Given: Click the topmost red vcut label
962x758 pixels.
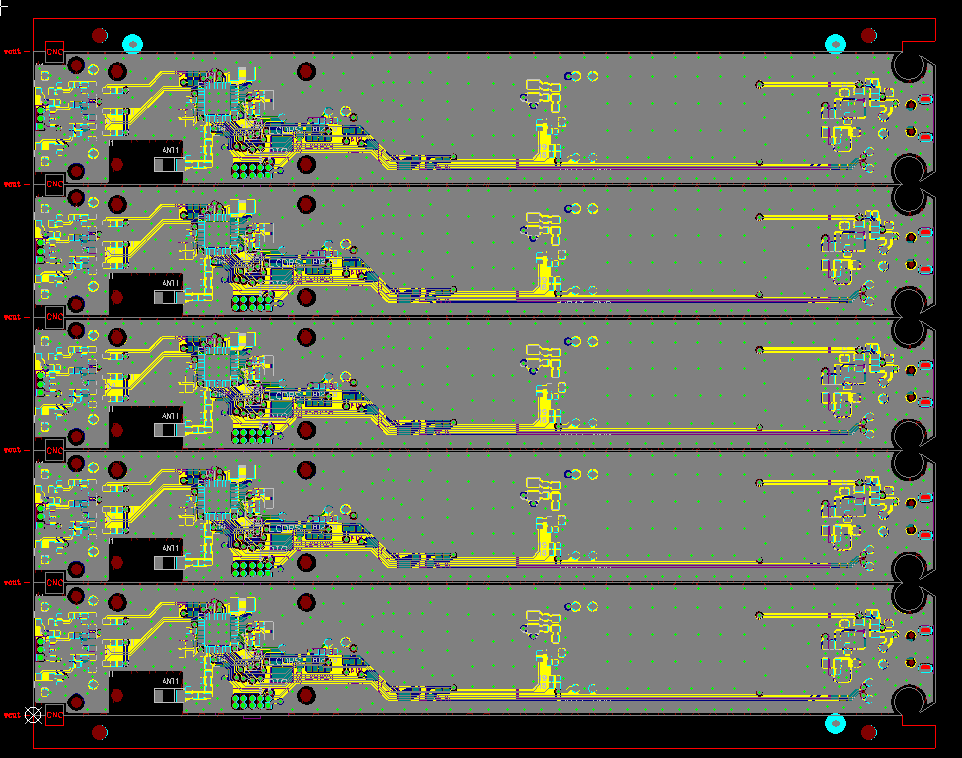Looking at the screenshot, I should tap(13, 51).
